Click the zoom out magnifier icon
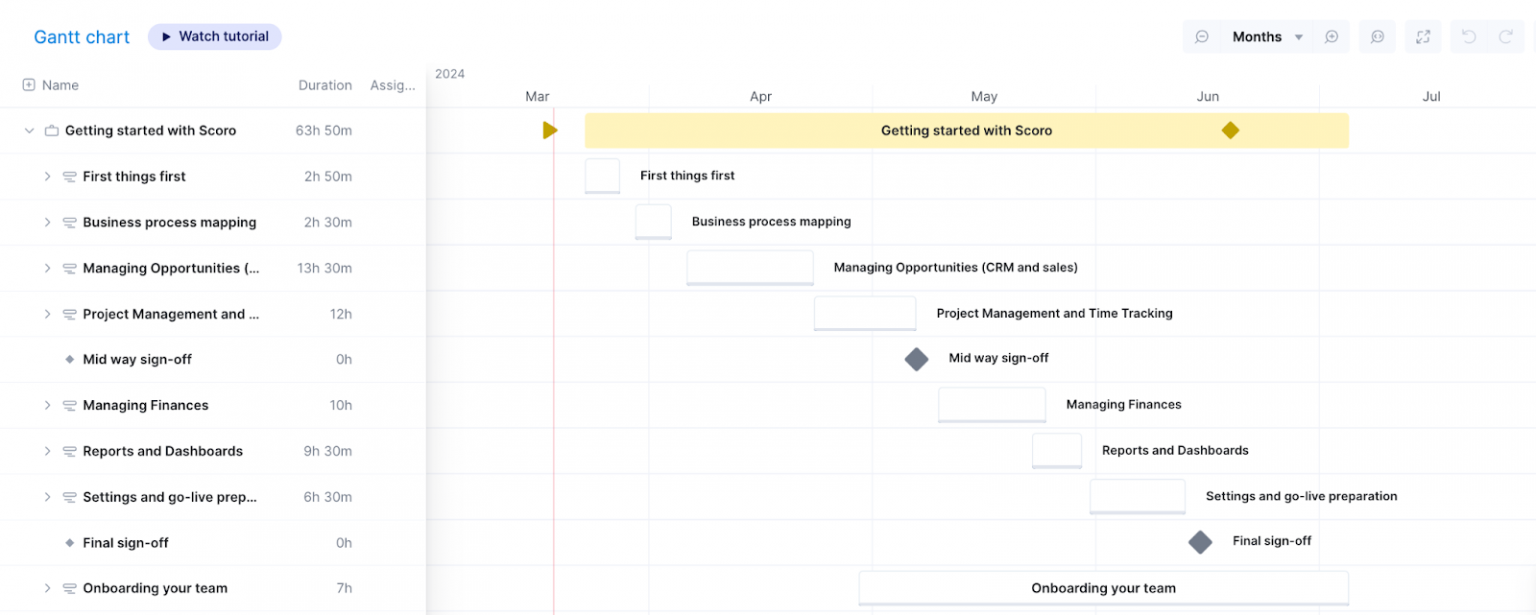 coord(1202,37)
